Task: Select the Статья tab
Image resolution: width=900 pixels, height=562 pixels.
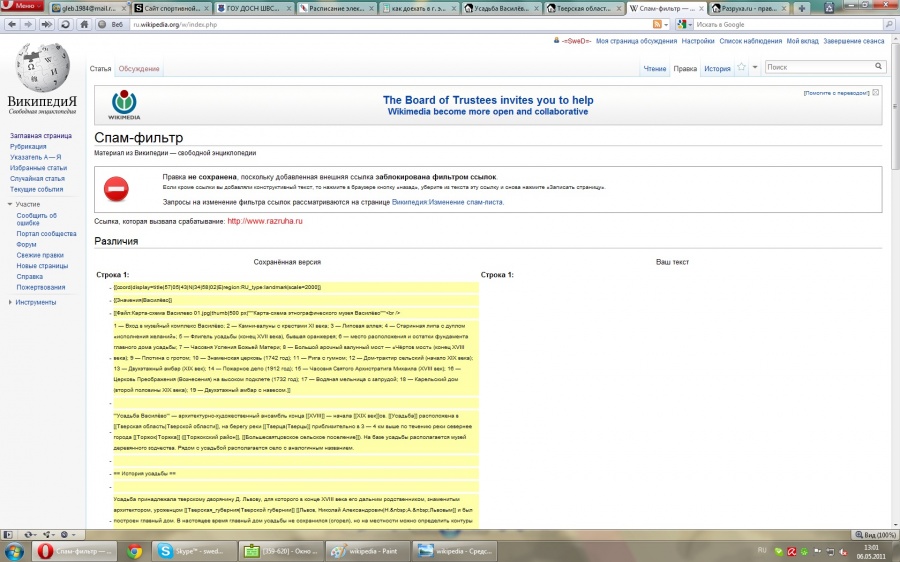Action: point(100,69)
